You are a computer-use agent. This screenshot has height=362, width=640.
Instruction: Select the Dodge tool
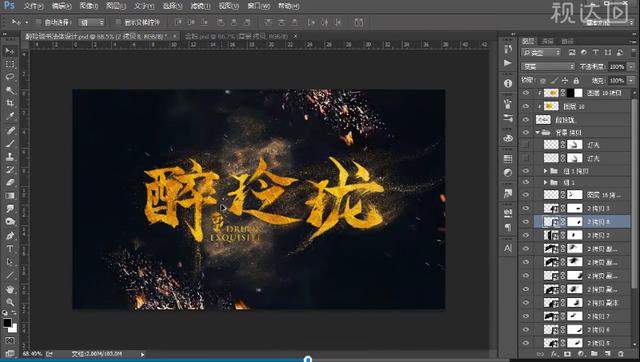[10, 222]
